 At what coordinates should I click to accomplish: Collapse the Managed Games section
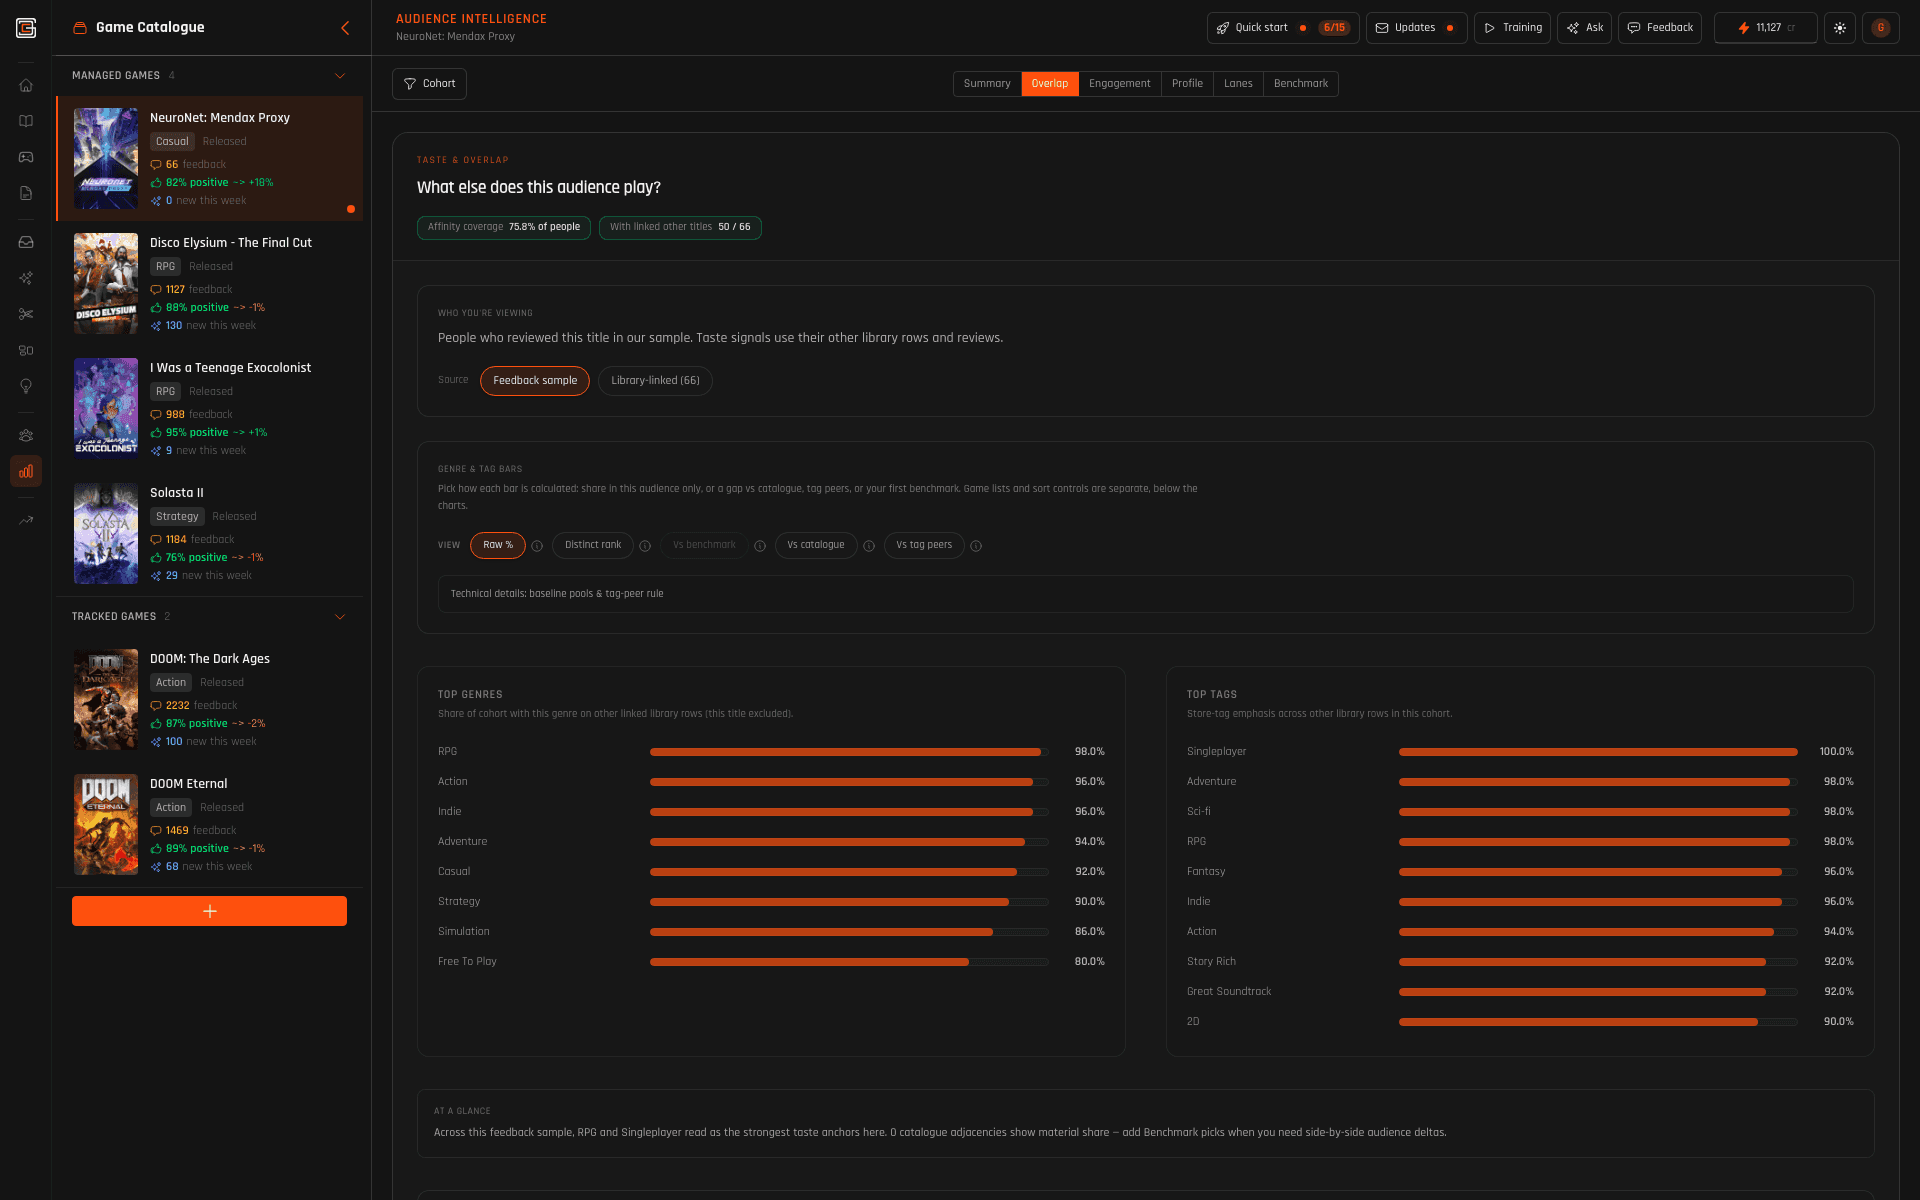pyautogui.click(x=340, y=76)
